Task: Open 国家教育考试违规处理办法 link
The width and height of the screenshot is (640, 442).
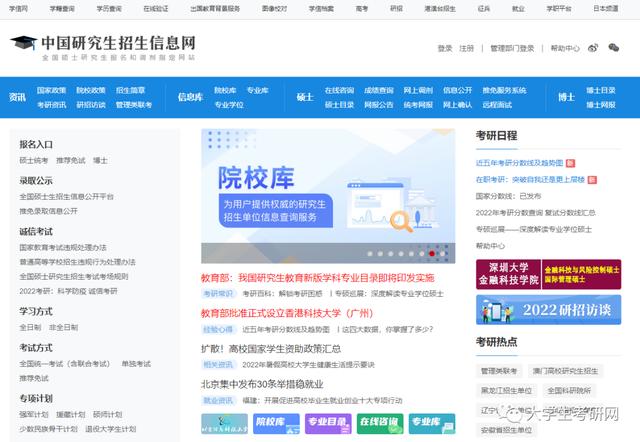Action: (63, 247)
